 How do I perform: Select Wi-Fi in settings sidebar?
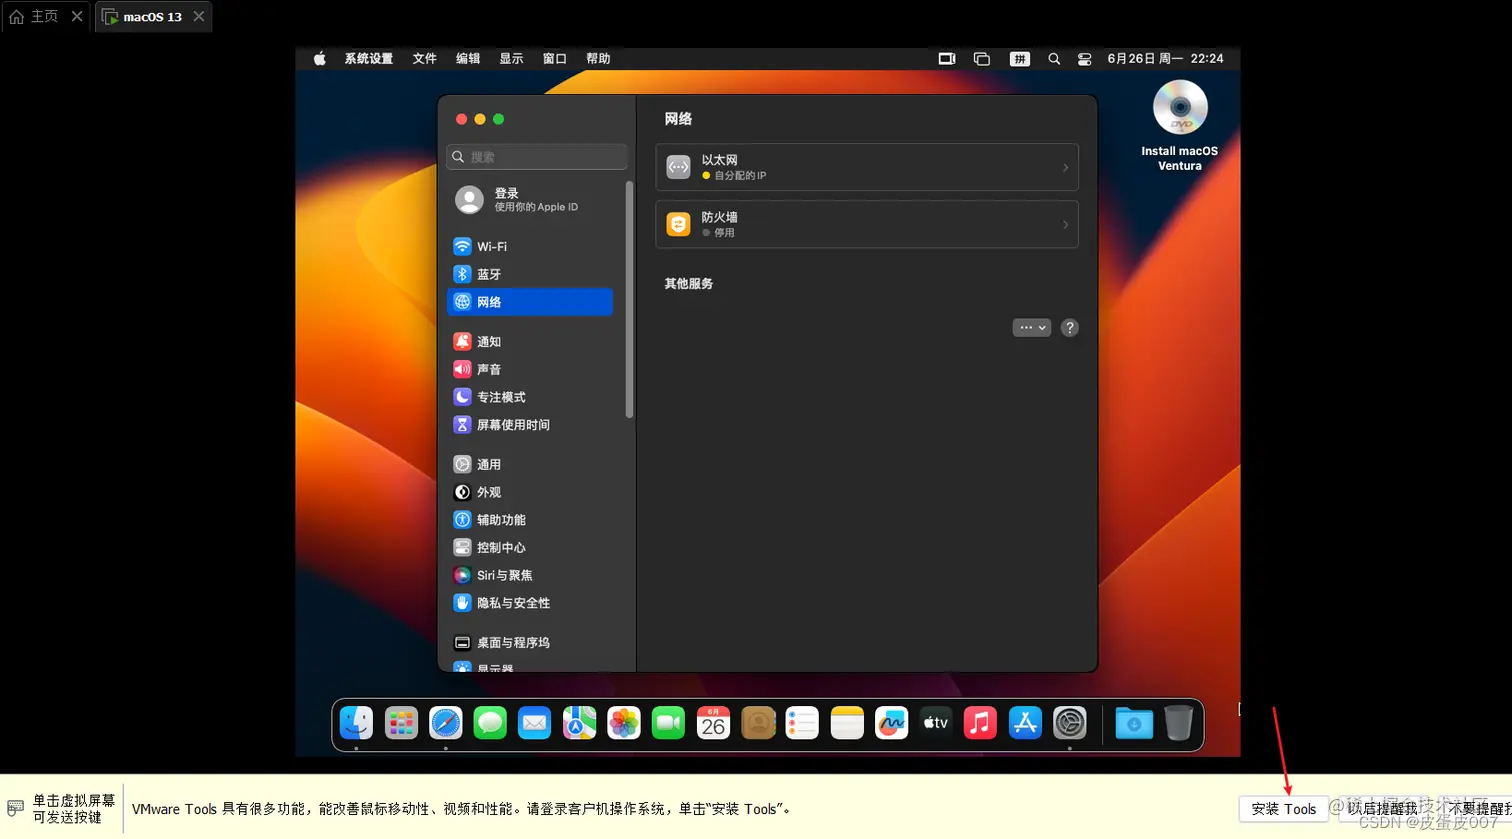(x=530, y=246)
